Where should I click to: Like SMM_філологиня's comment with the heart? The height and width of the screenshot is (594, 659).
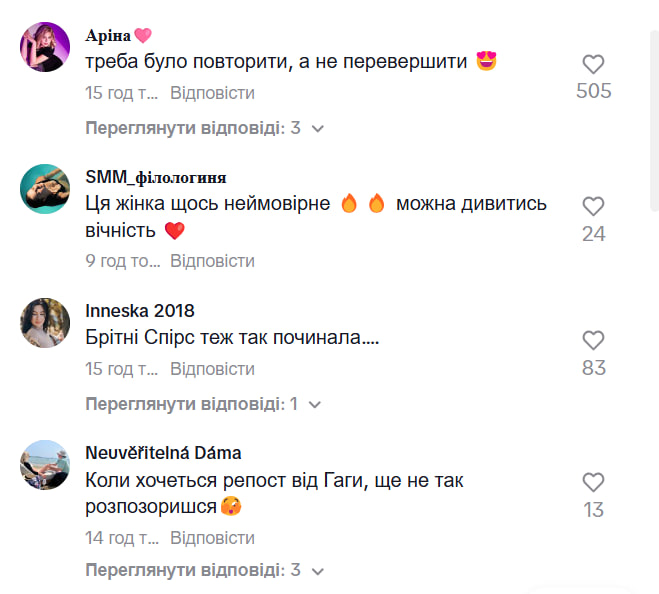click(x=593, y=207)
